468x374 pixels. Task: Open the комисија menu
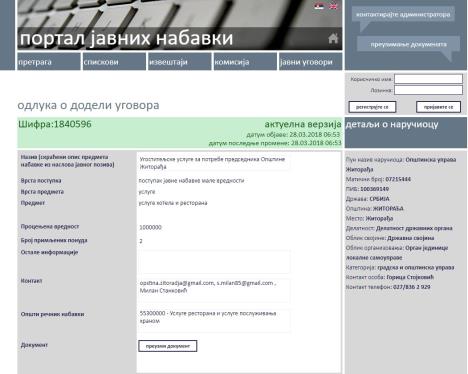pos(245,62)
